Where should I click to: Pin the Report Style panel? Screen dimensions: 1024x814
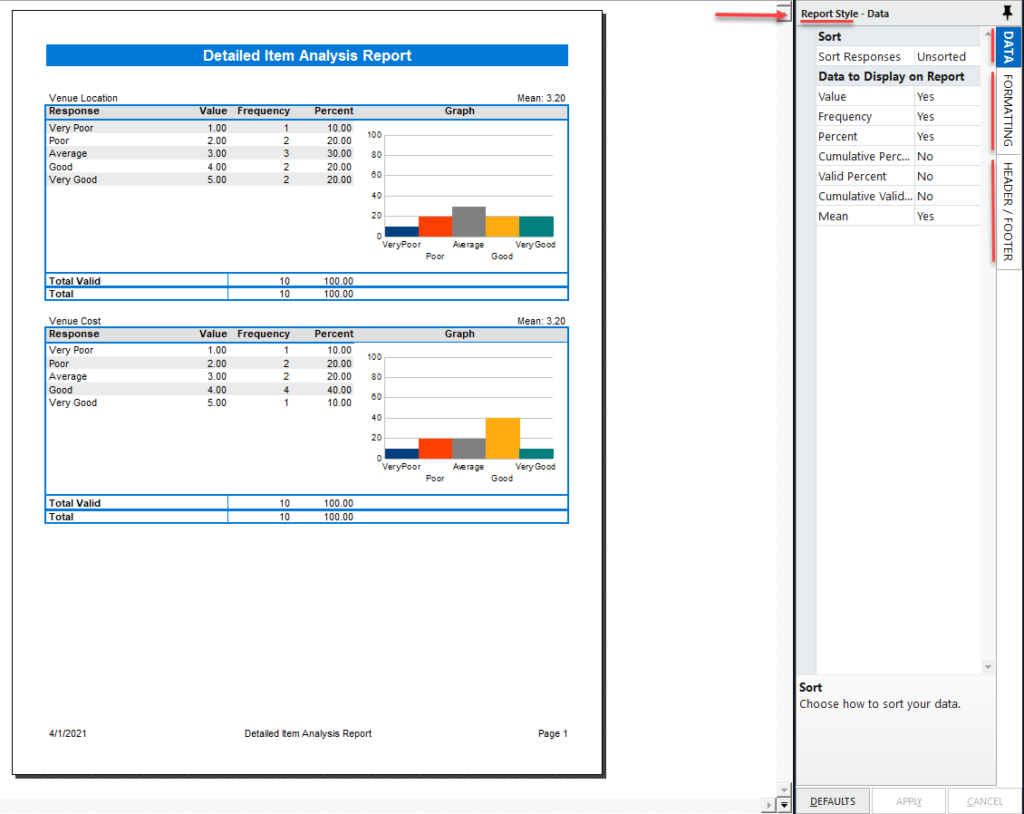(x=1007, y=12)
